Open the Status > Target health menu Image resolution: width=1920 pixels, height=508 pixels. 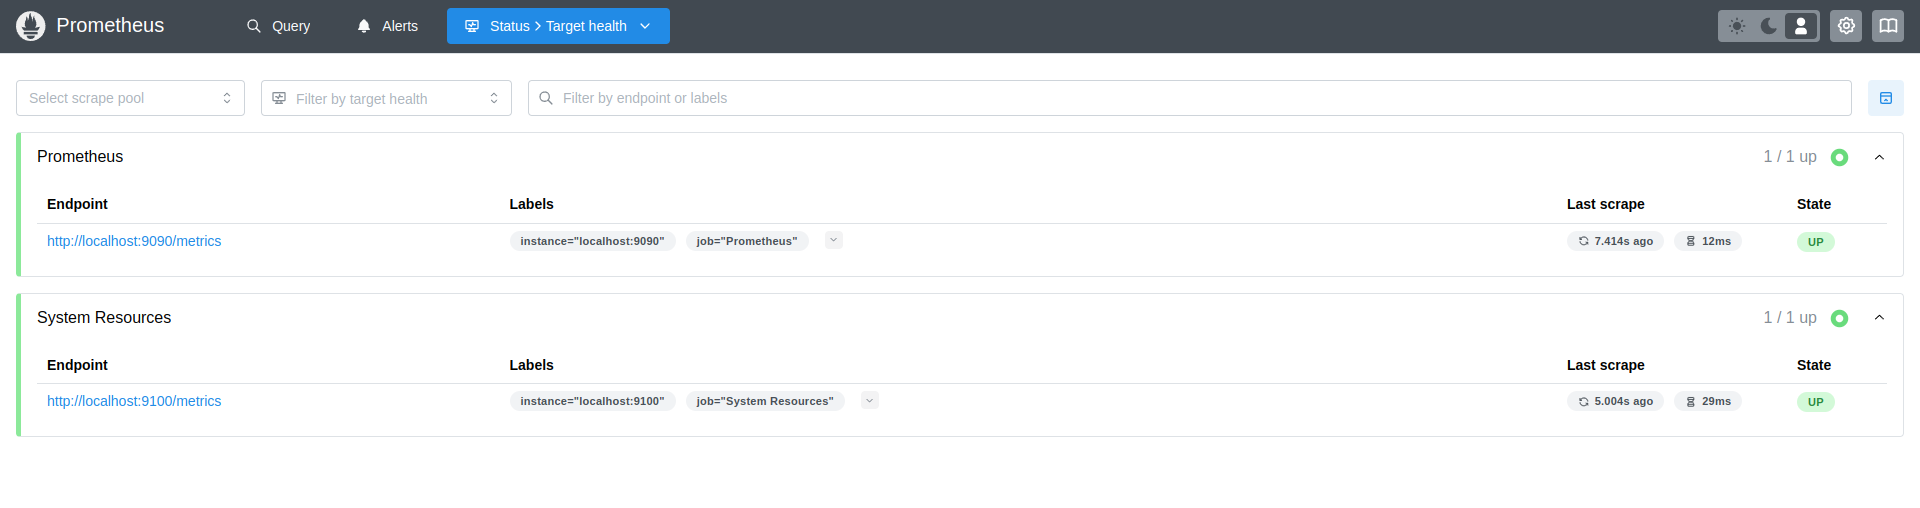click(558, 26)
